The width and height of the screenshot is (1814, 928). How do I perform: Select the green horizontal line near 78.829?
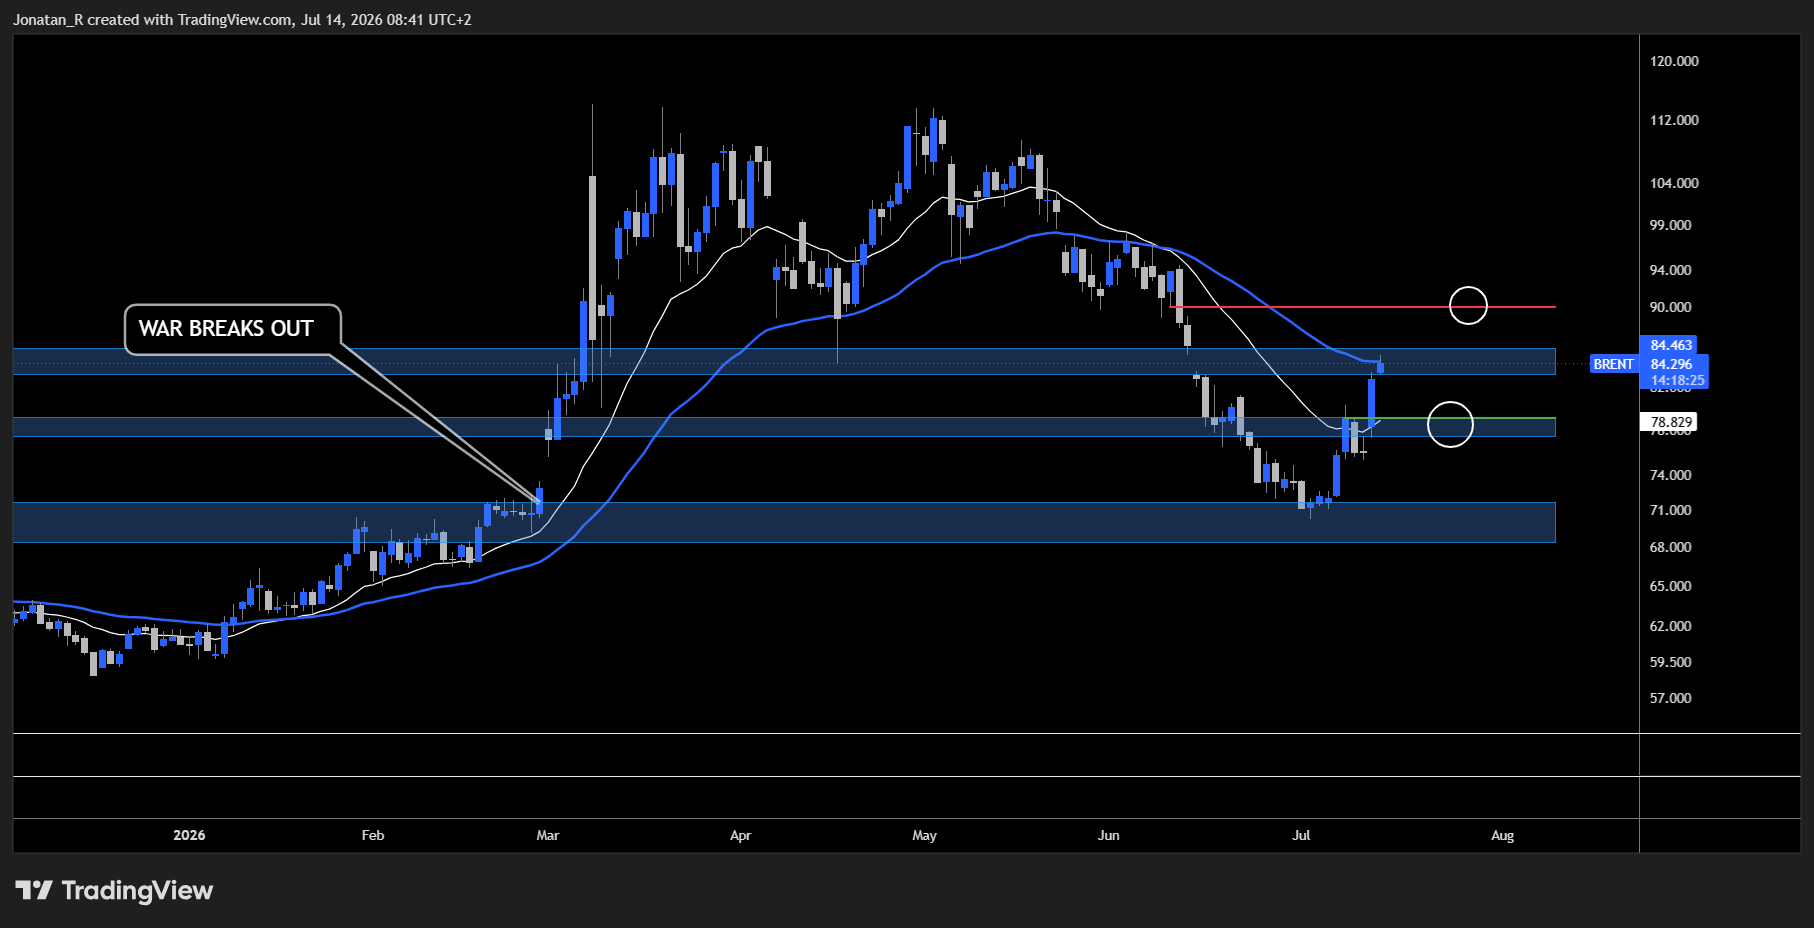point(1450,418)
